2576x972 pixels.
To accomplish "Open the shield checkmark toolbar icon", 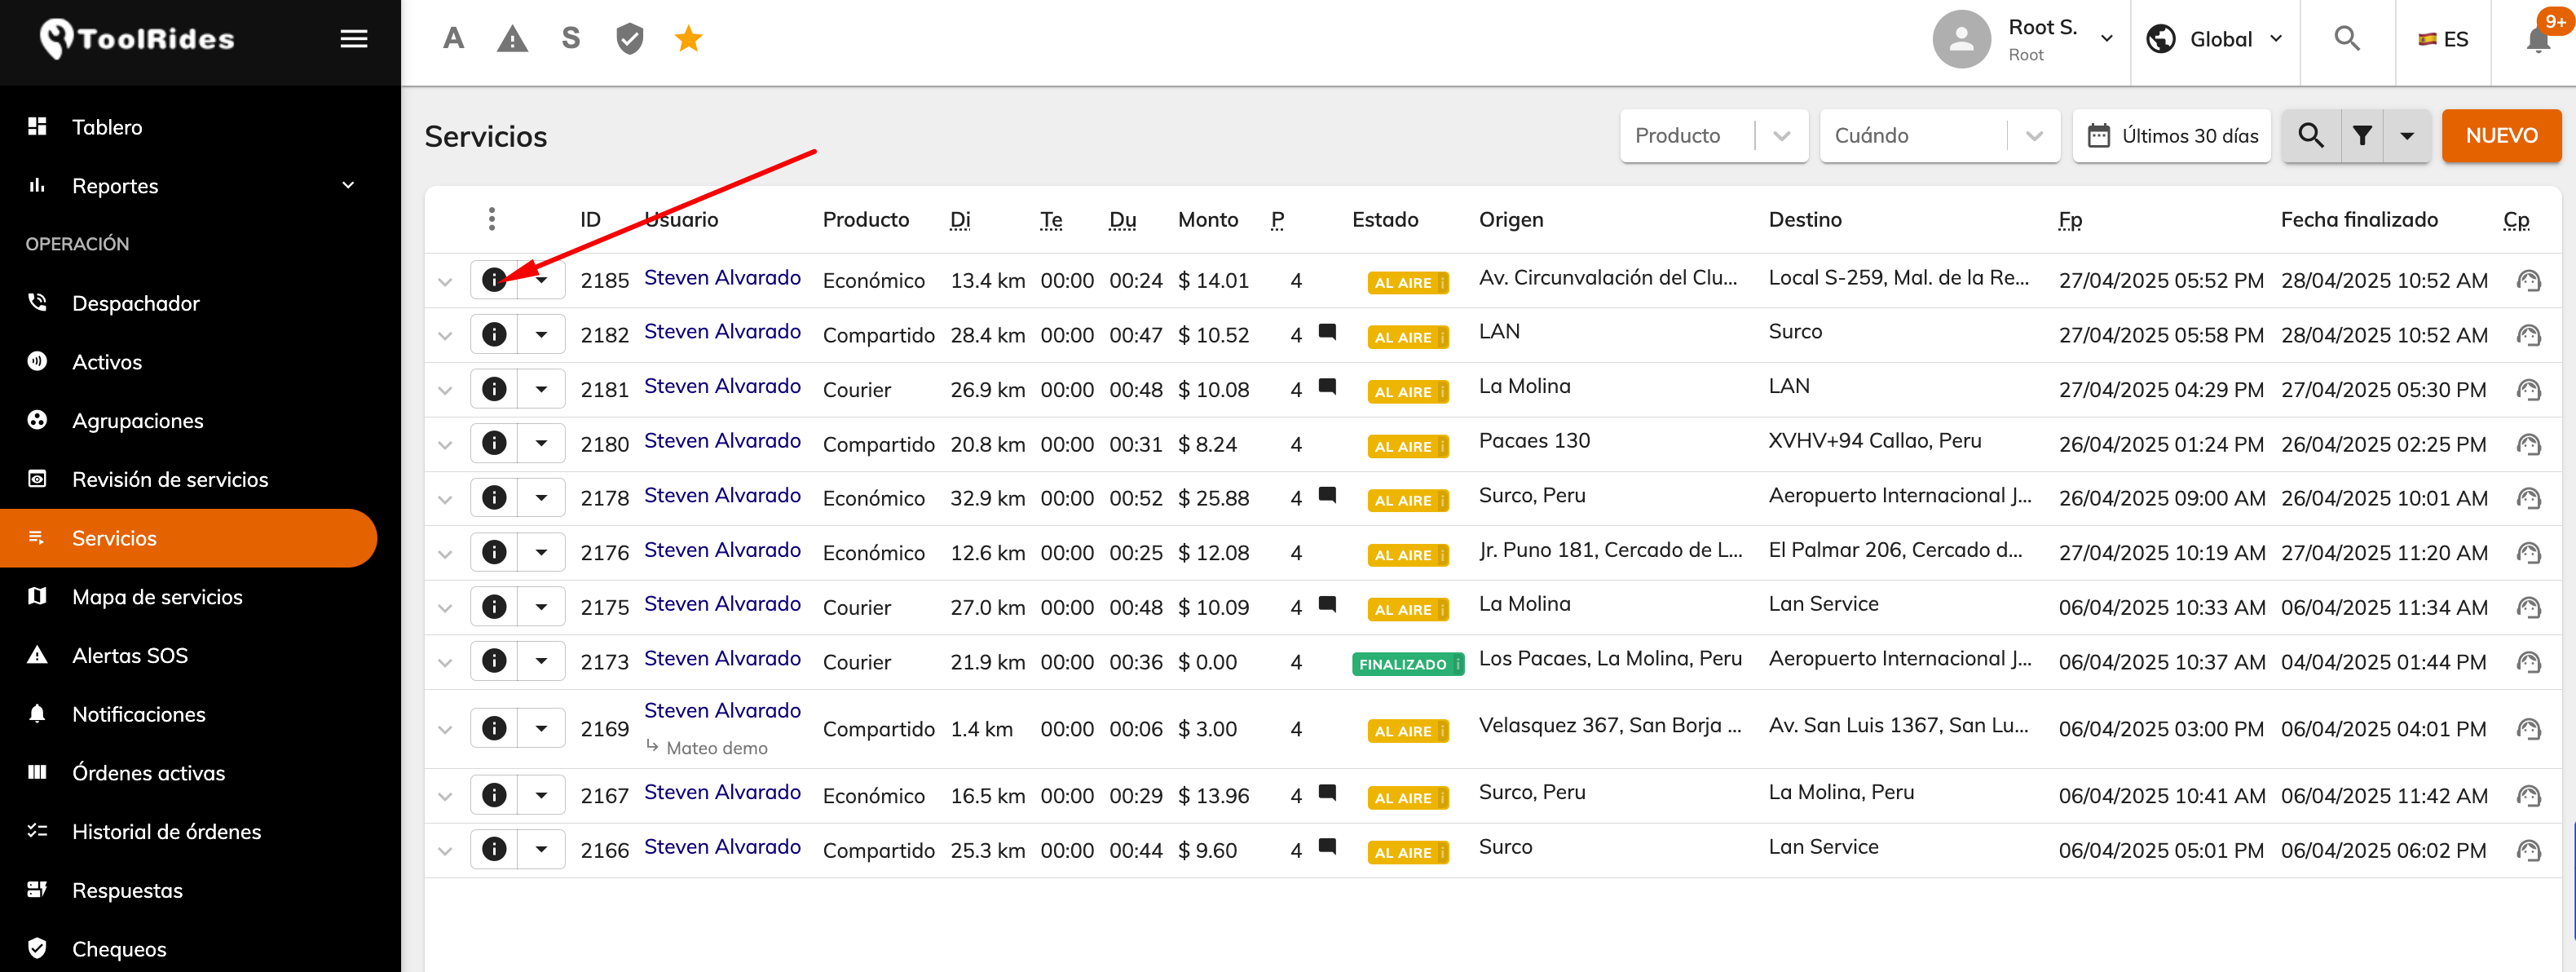I will click(630, 39).
